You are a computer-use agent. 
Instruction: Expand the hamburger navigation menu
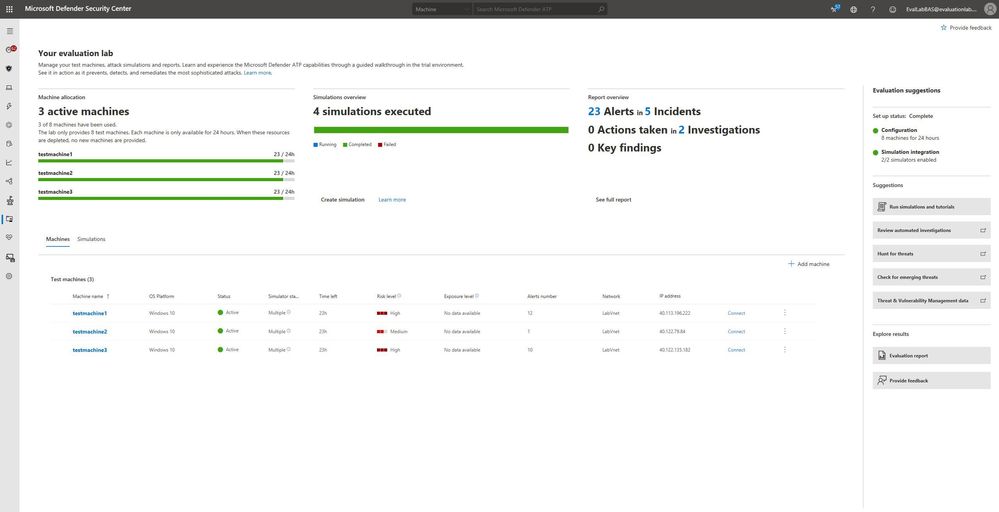point(10,31)
